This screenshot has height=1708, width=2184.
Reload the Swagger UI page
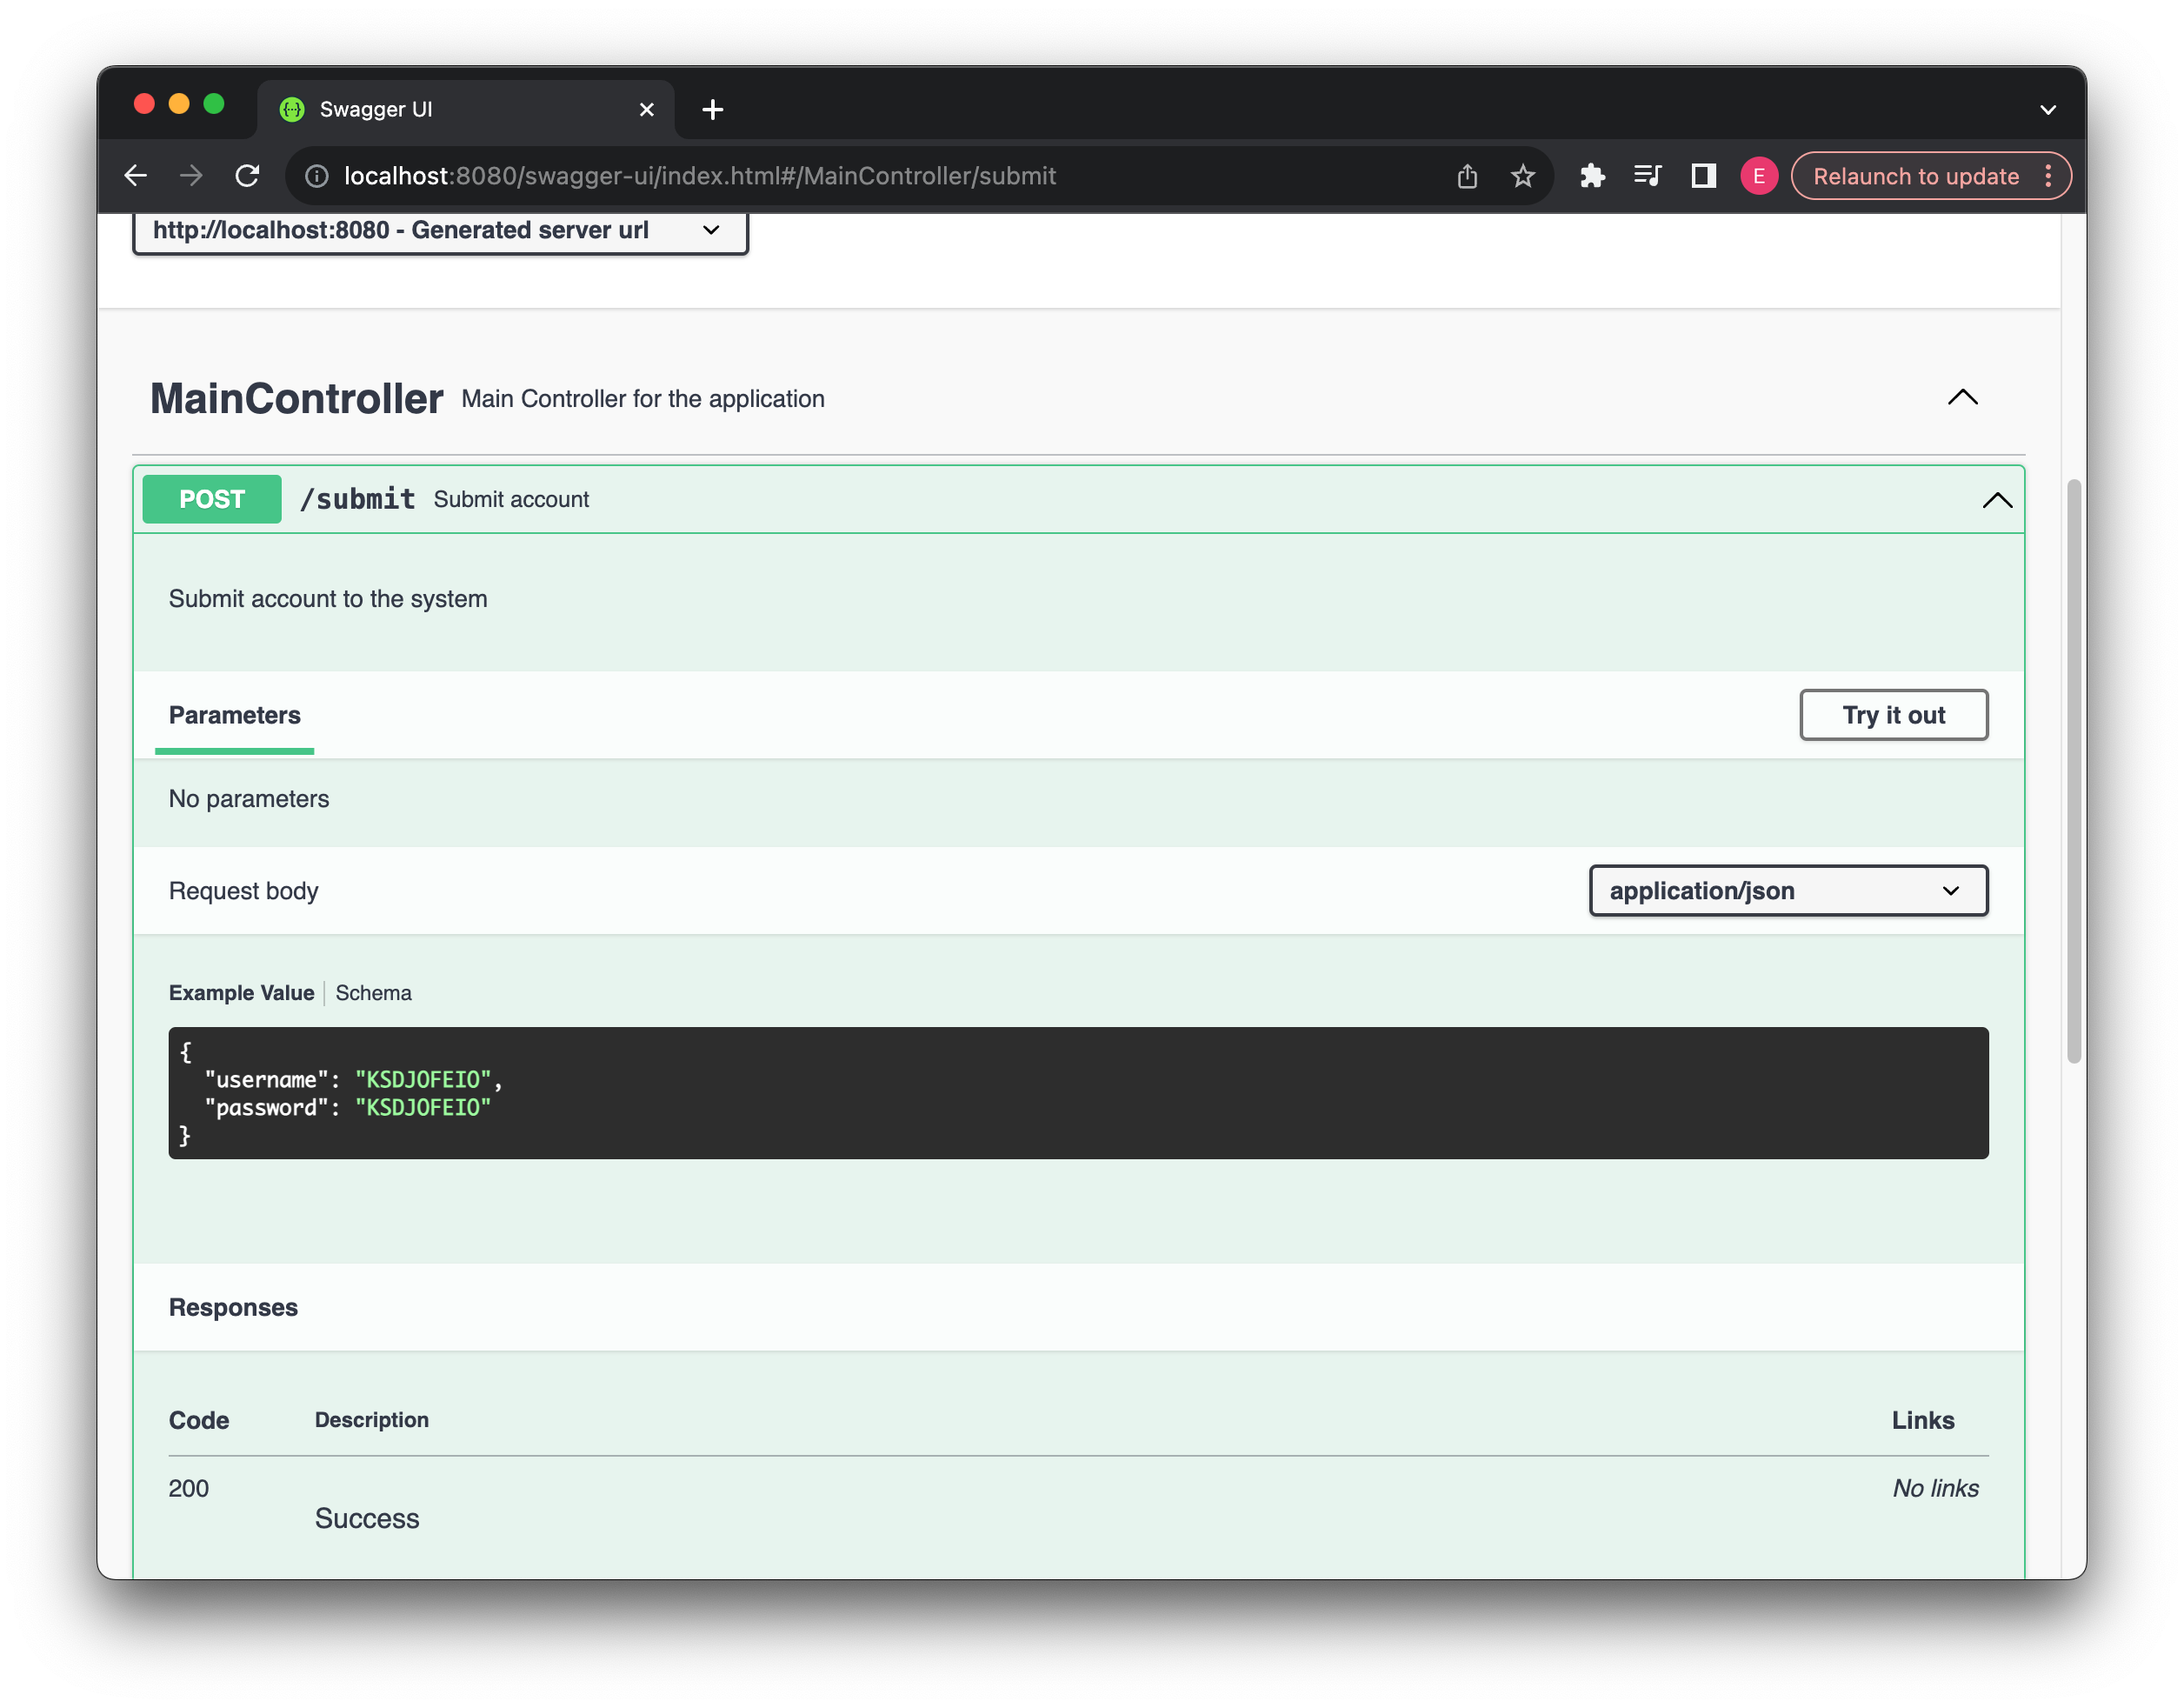click(x=247, y=176)
